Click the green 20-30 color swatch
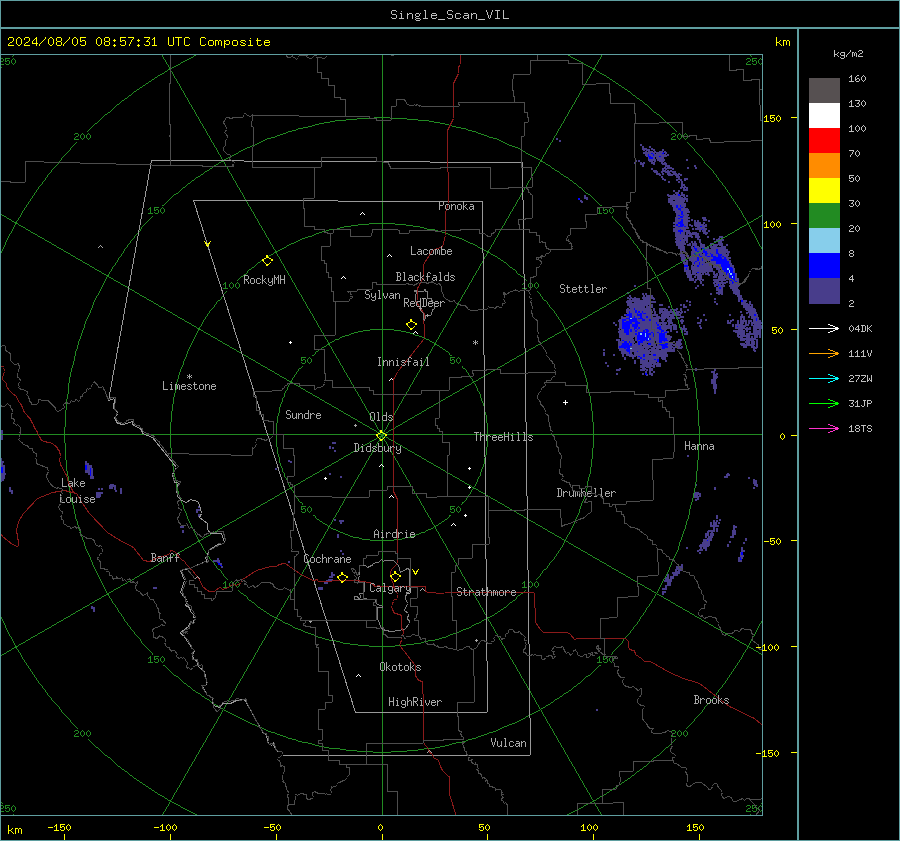Image resolution: width=900 pixels, height=841 pixels. pyautogui.click(x=824, y=216)
